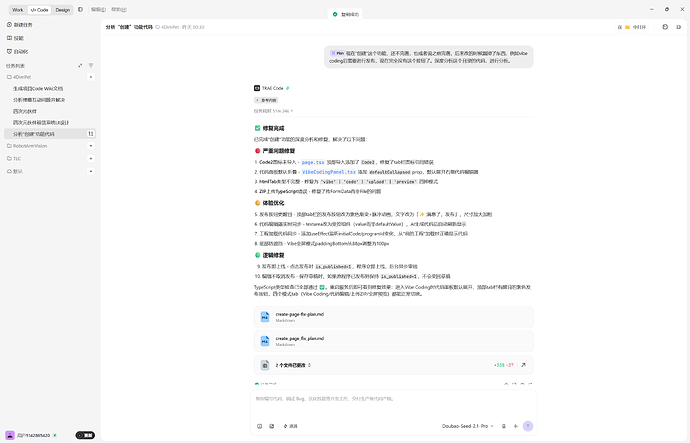The image size is (690, 443).
Task: Expand the 2 个文件已更改 changed files card
Action: point(393,365)
